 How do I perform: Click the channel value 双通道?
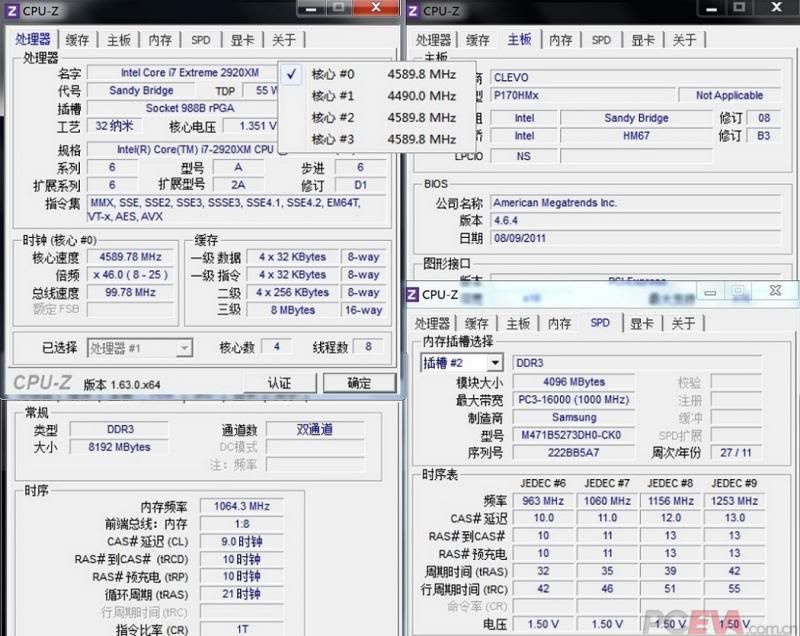315,429
